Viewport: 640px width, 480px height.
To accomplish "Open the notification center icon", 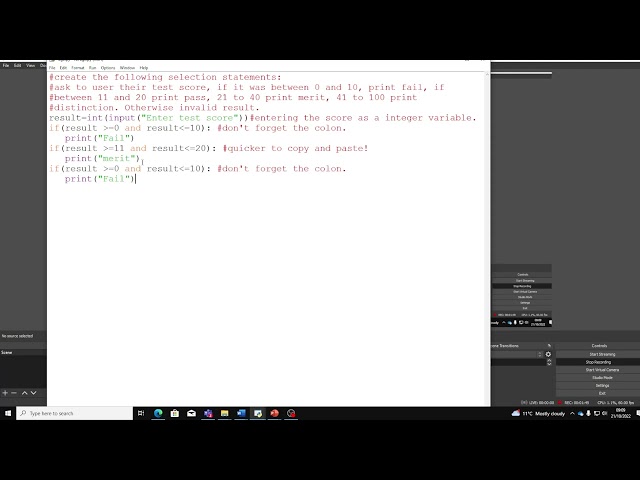I will point(638,413).
